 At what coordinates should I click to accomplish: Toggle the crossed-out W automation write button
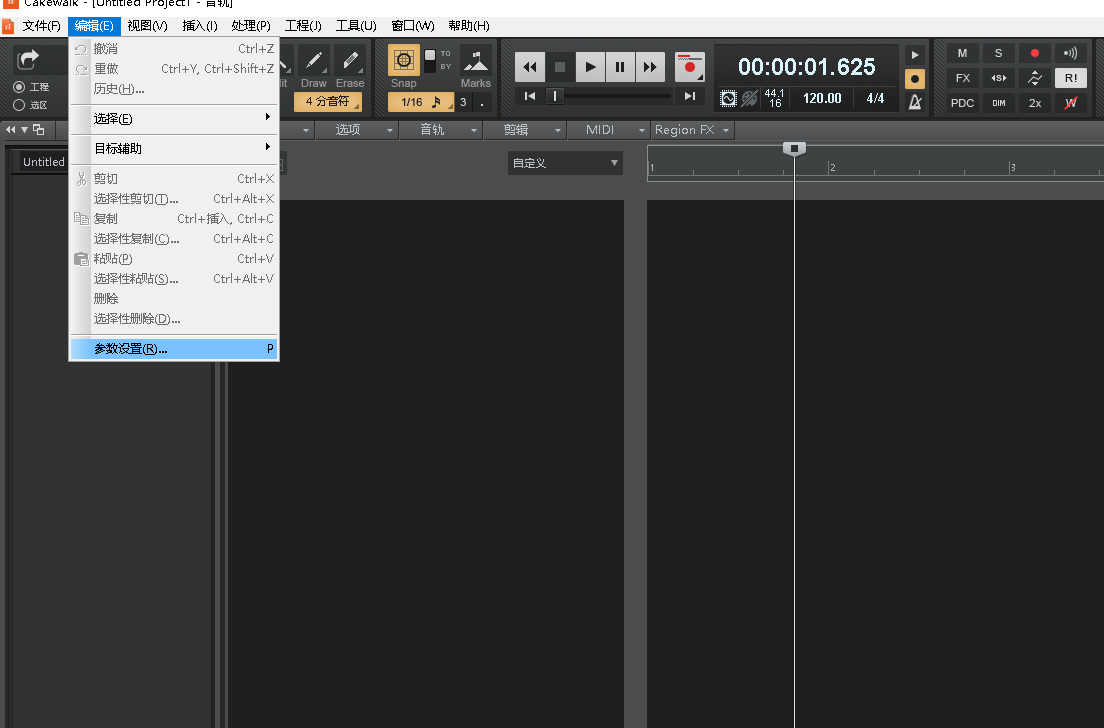click(x=1070, y=103)
